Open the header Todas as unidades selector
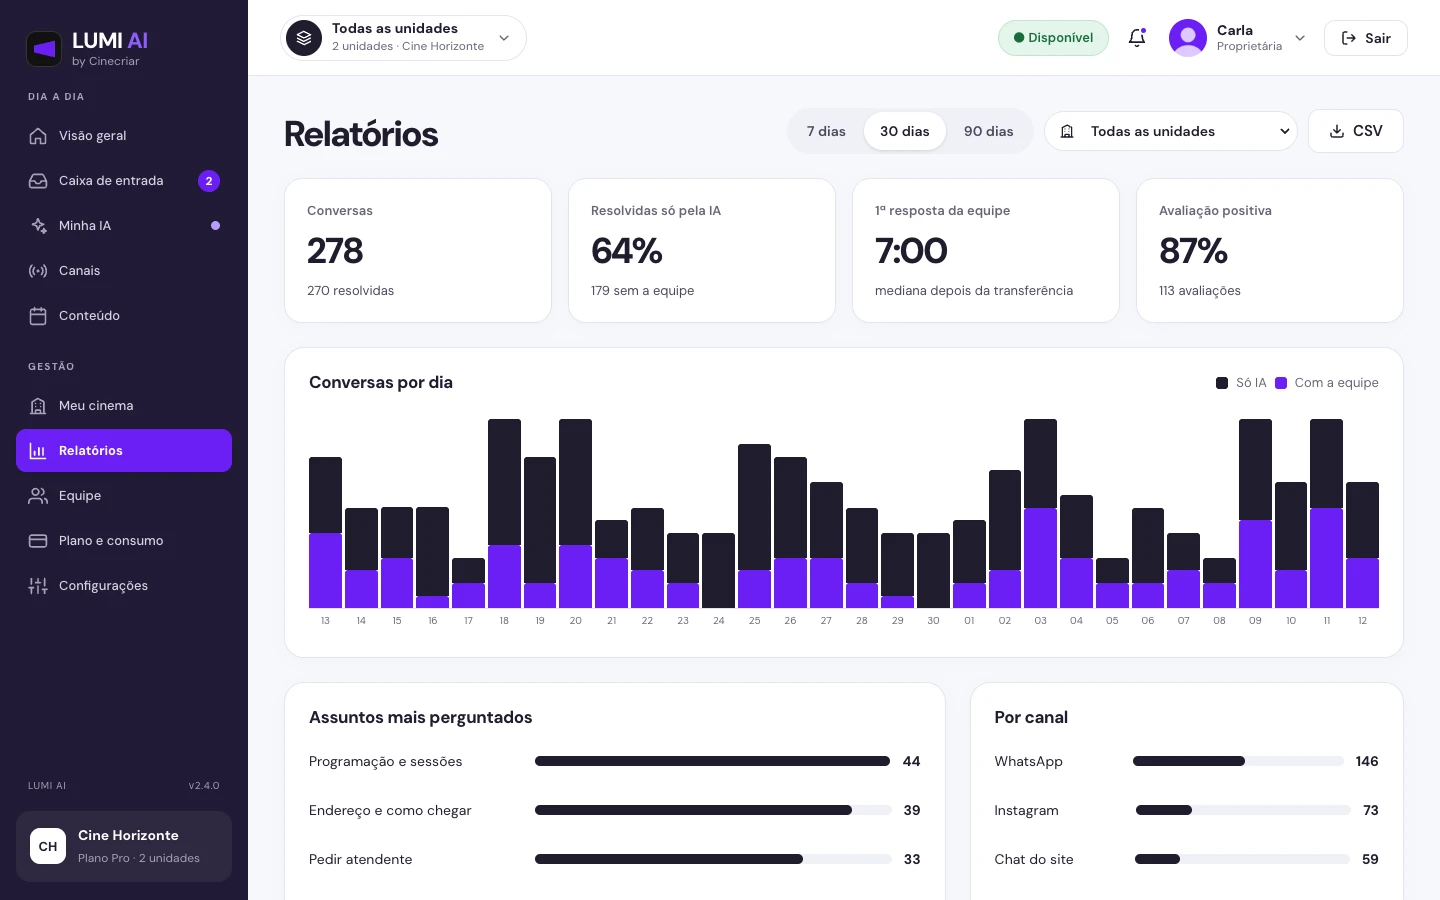This screenshot has height=900, width=1440. click(404, 38)
